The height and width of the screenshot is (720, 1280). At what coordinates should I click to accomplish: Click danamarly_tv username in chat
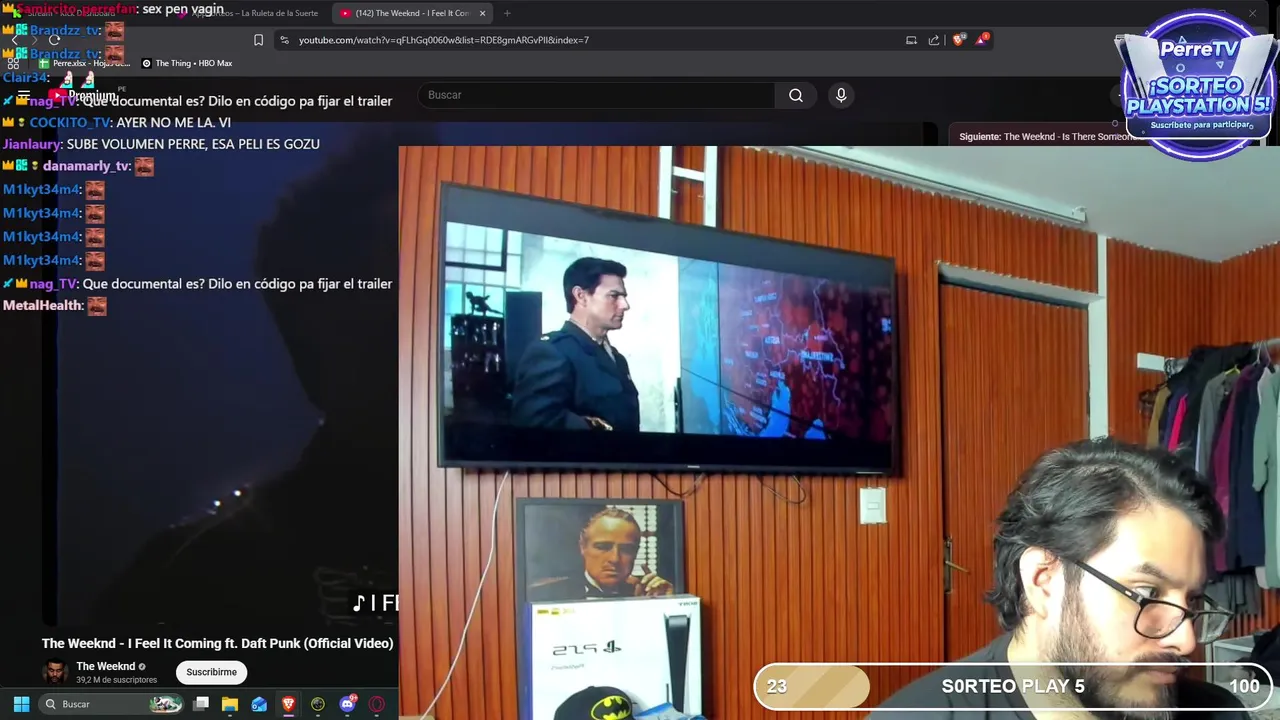tap(86, 166)
